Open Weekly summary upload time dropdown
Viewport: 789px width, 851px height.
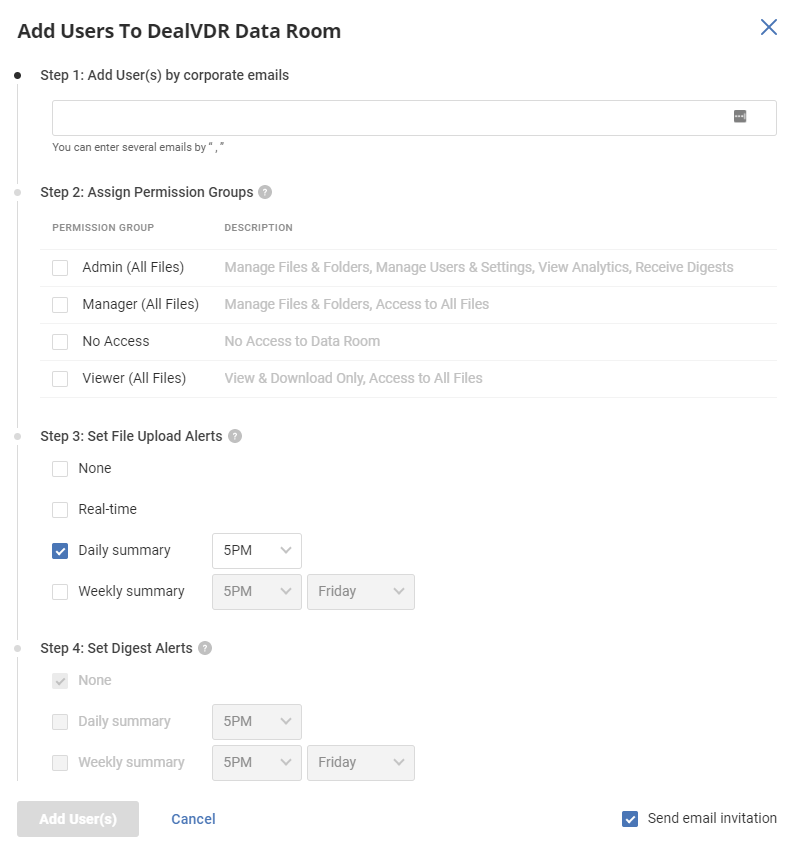[x=257, y=592]
